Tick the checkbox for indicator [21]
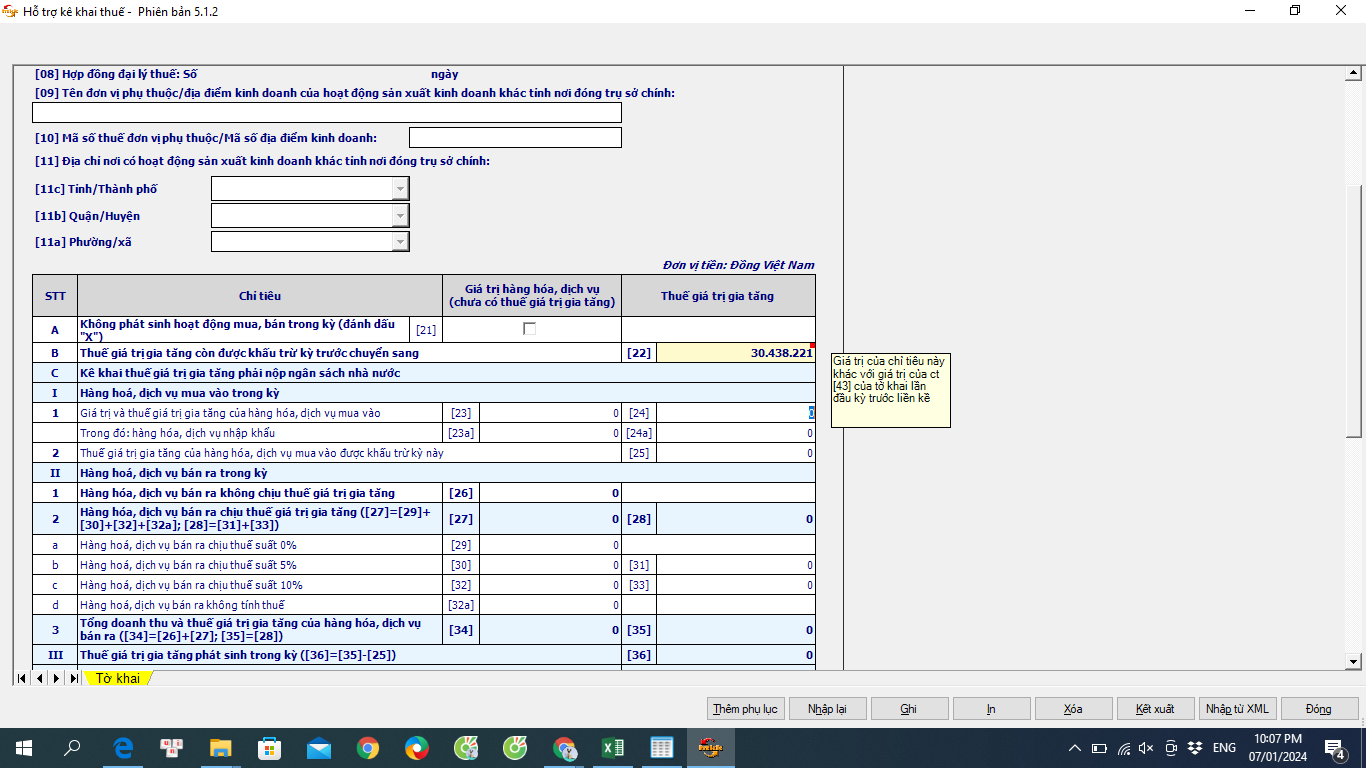This screenshot has height=768, width=1366. [530, 329]
